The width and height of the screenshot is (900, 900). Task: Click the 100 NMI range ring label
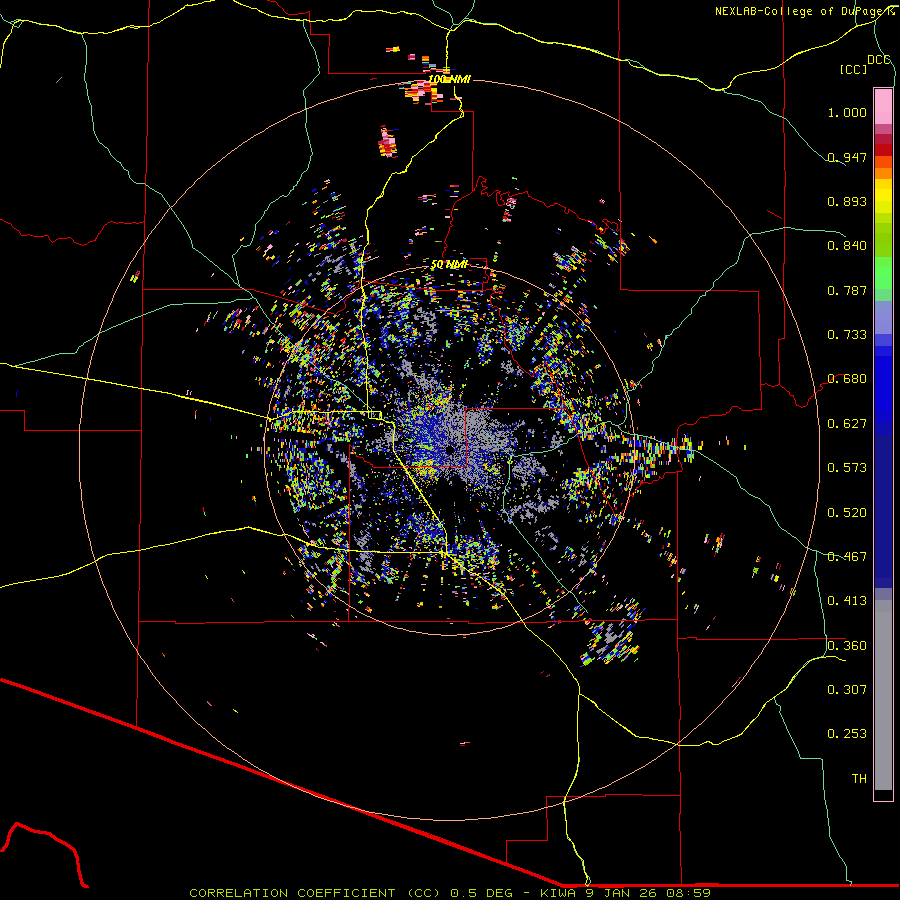[x=449, y=79]
